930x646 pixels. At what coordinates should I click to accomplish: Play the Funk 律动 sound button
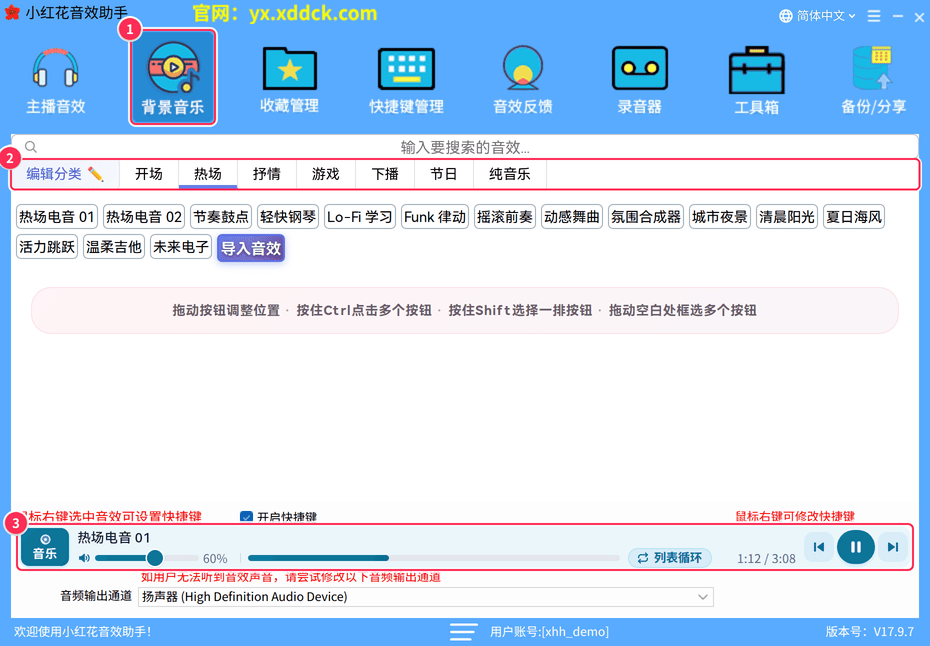[x=435, y=217]
